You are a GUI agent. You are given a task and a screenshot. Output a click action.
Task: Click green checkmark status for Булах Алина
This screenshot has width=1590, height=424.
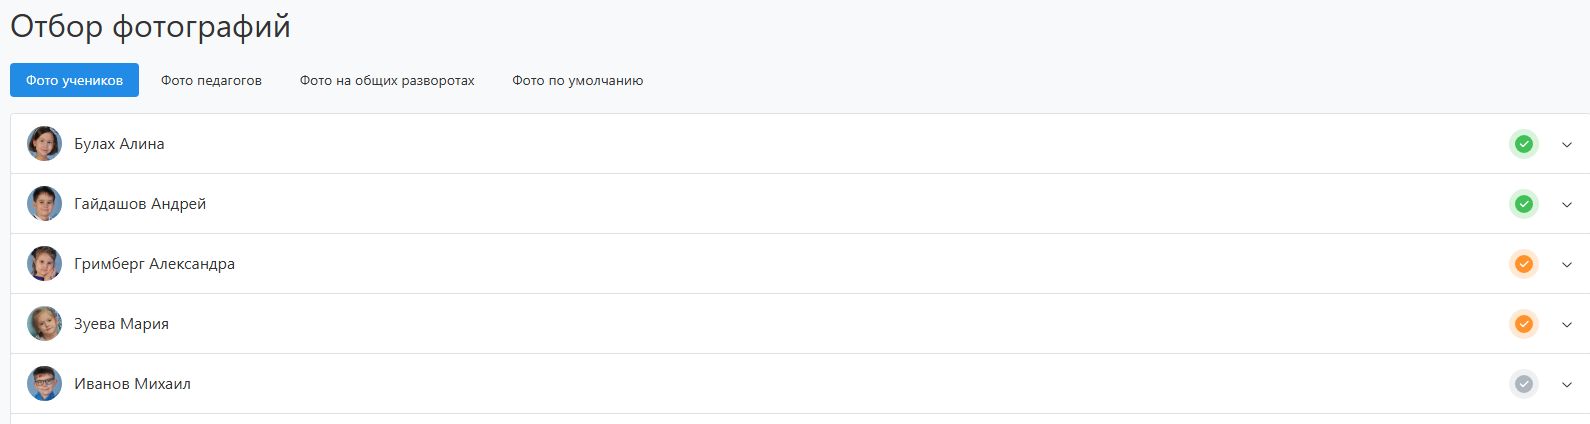tap(1523, 144)
